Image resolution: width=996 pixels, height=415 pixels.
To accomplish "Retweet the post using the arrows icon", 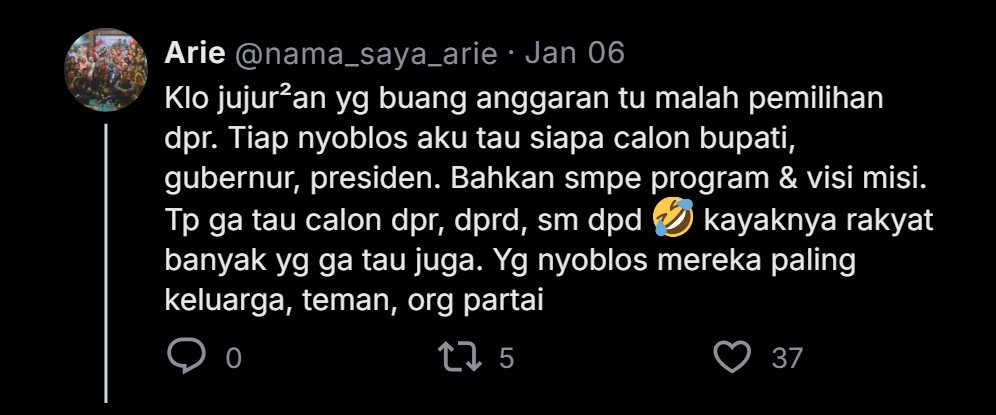I will 461,357.
